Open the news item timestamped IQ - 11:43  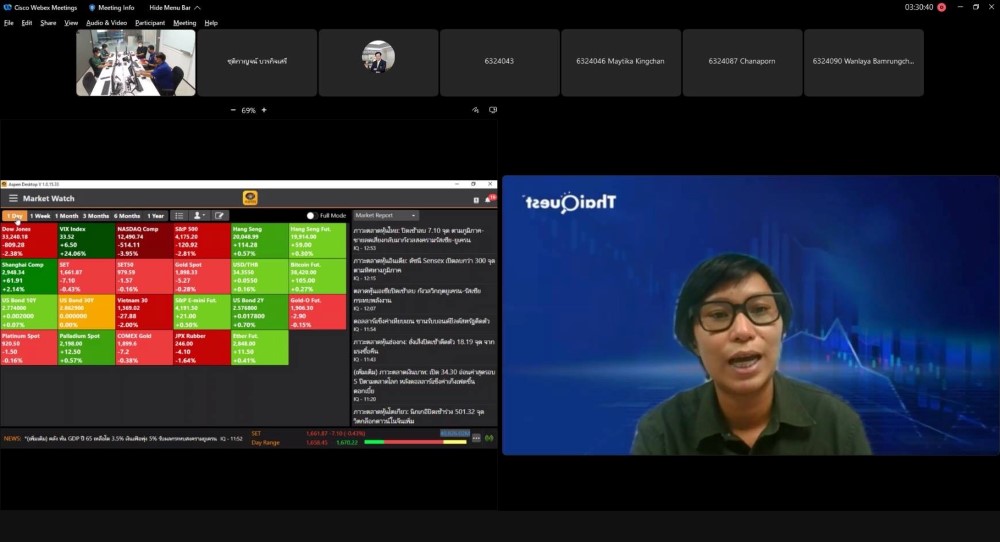[423, 350]
